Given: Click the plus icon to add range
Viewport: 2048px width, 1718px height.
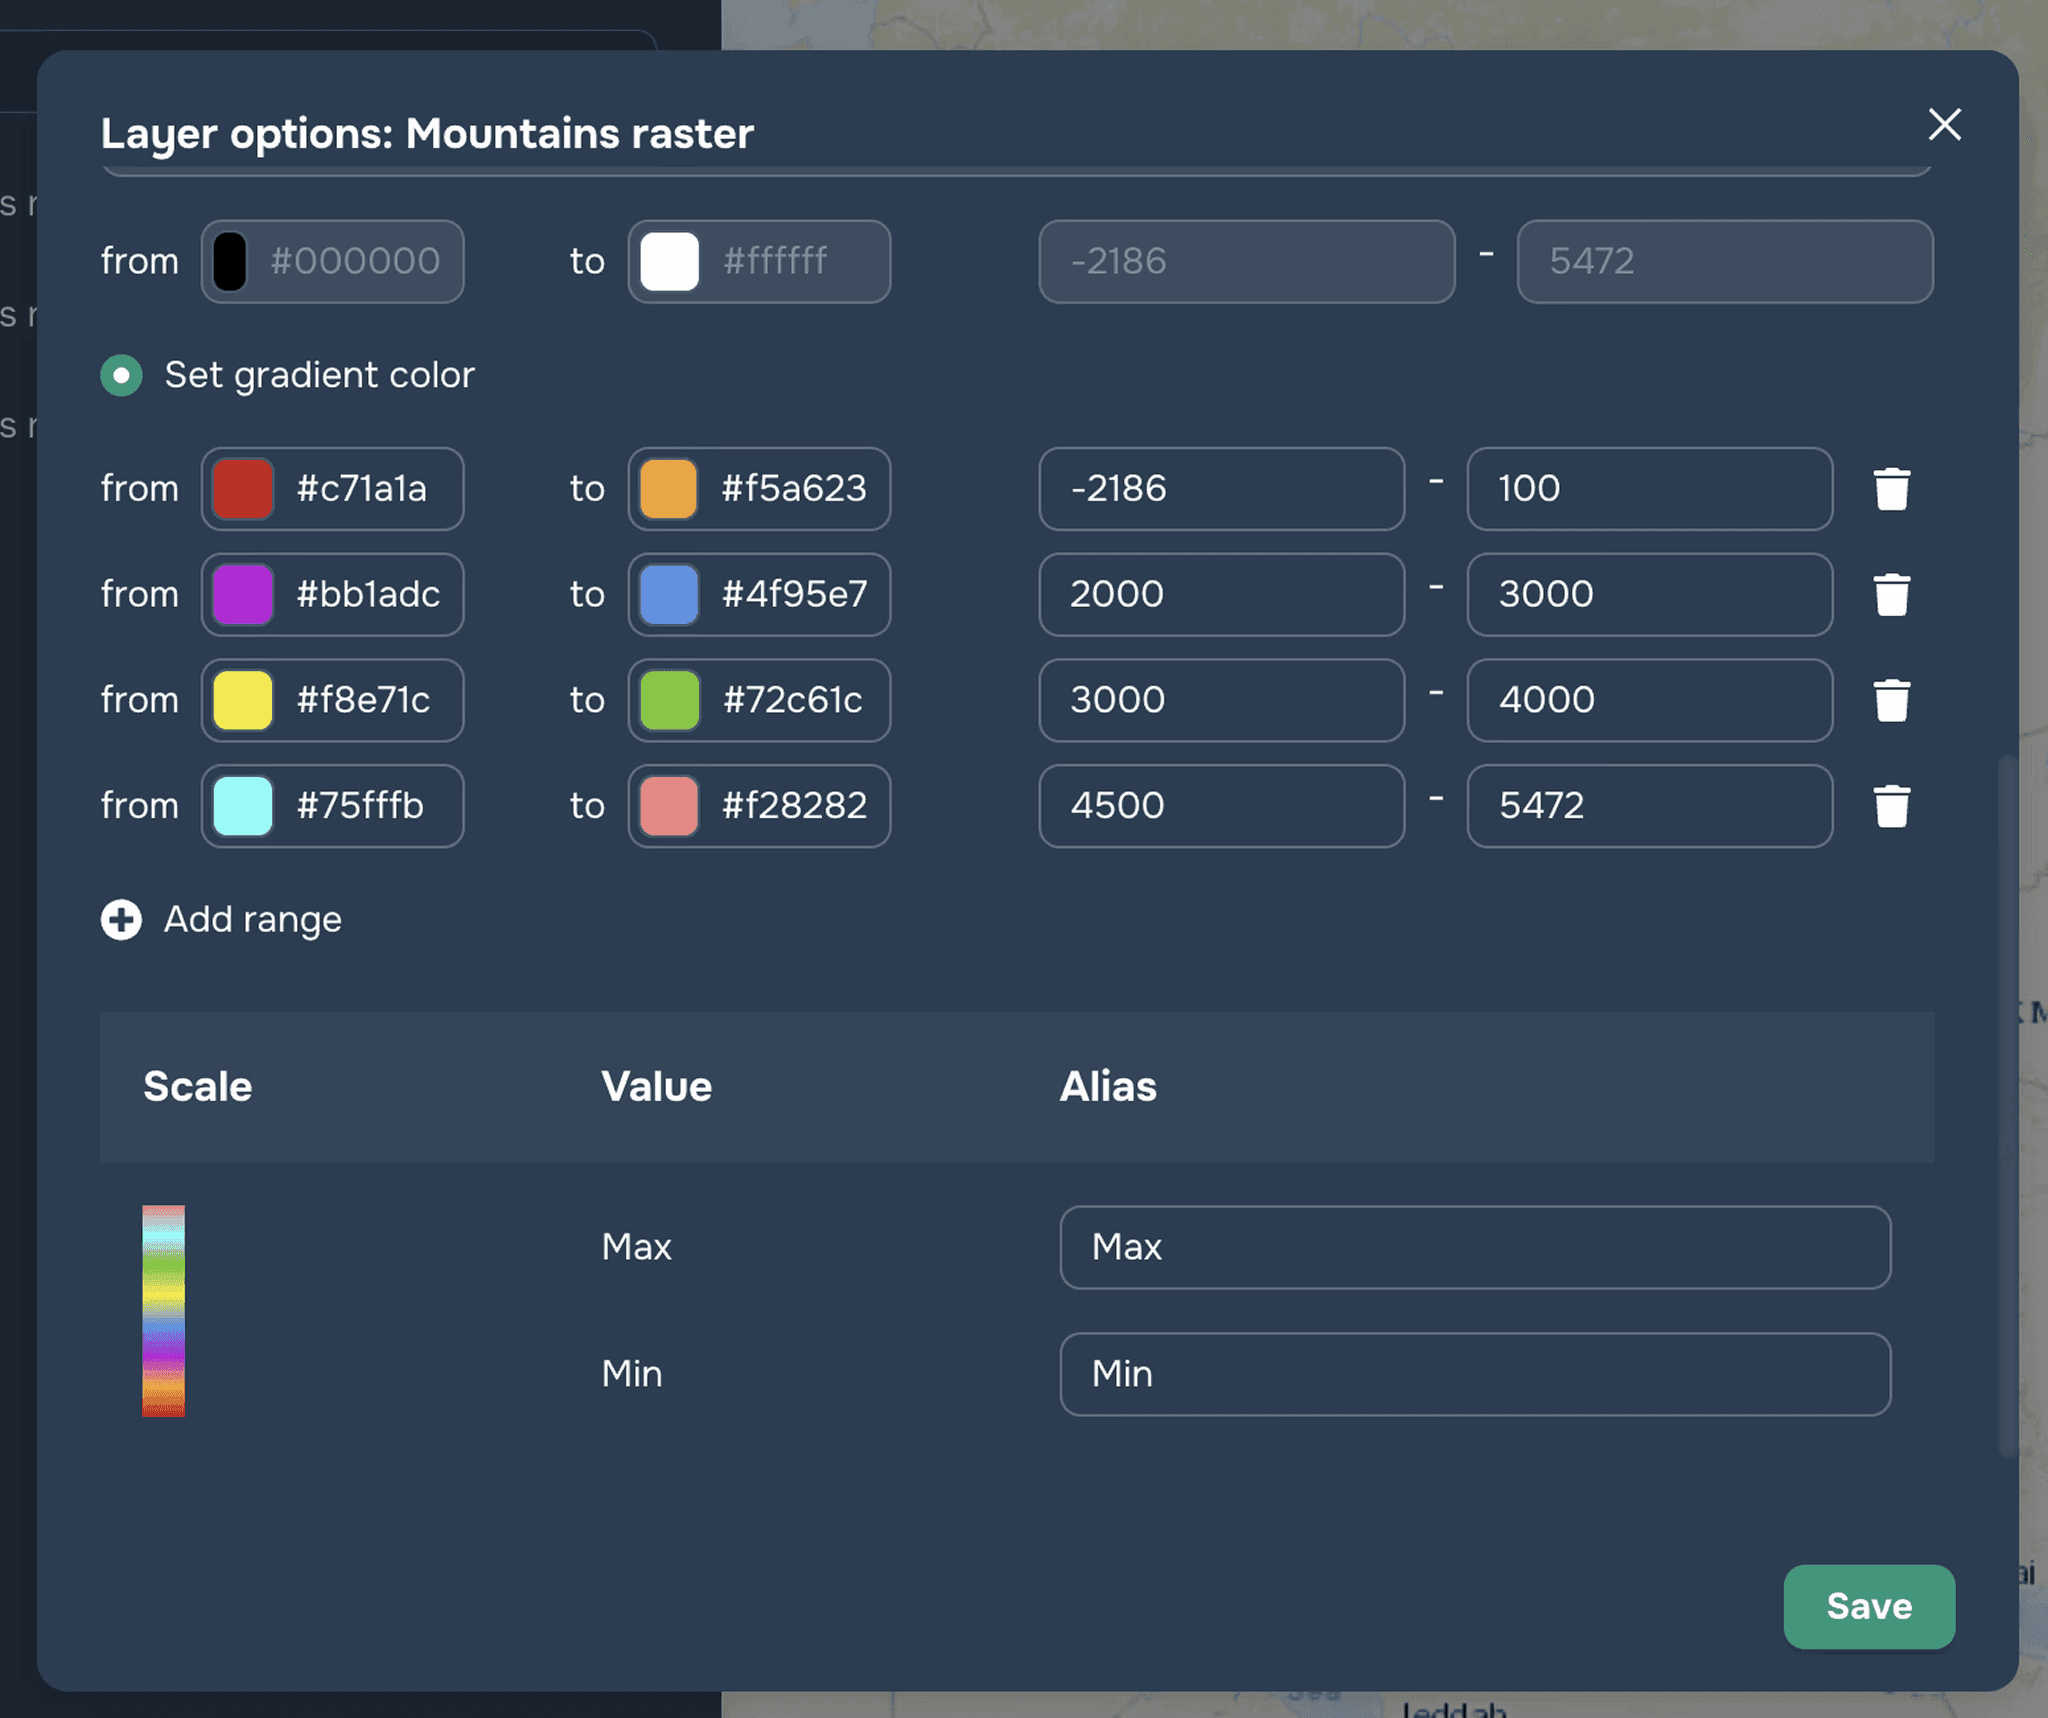Looking at the screenshot, I should (x=121, y=920).
